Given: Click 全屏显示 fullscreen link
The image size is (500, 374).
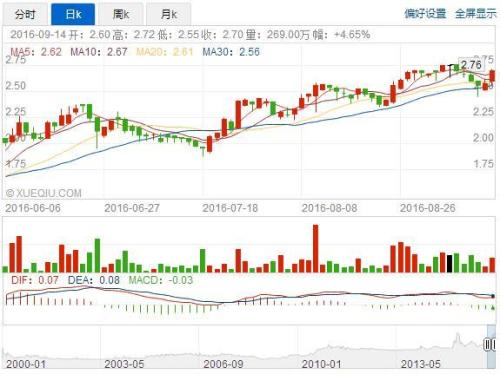Looking at the screenshot, I should [476, 14].
